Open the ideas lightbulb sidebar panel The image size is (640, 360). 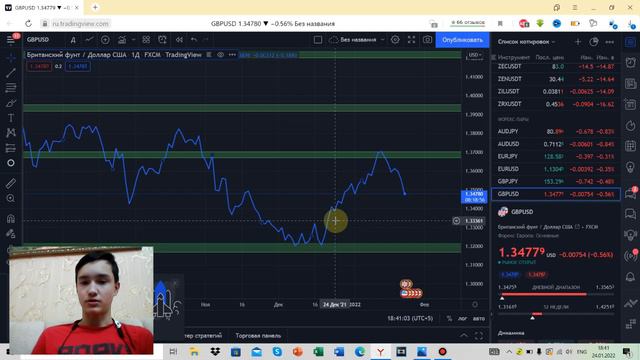coord(631,167)
